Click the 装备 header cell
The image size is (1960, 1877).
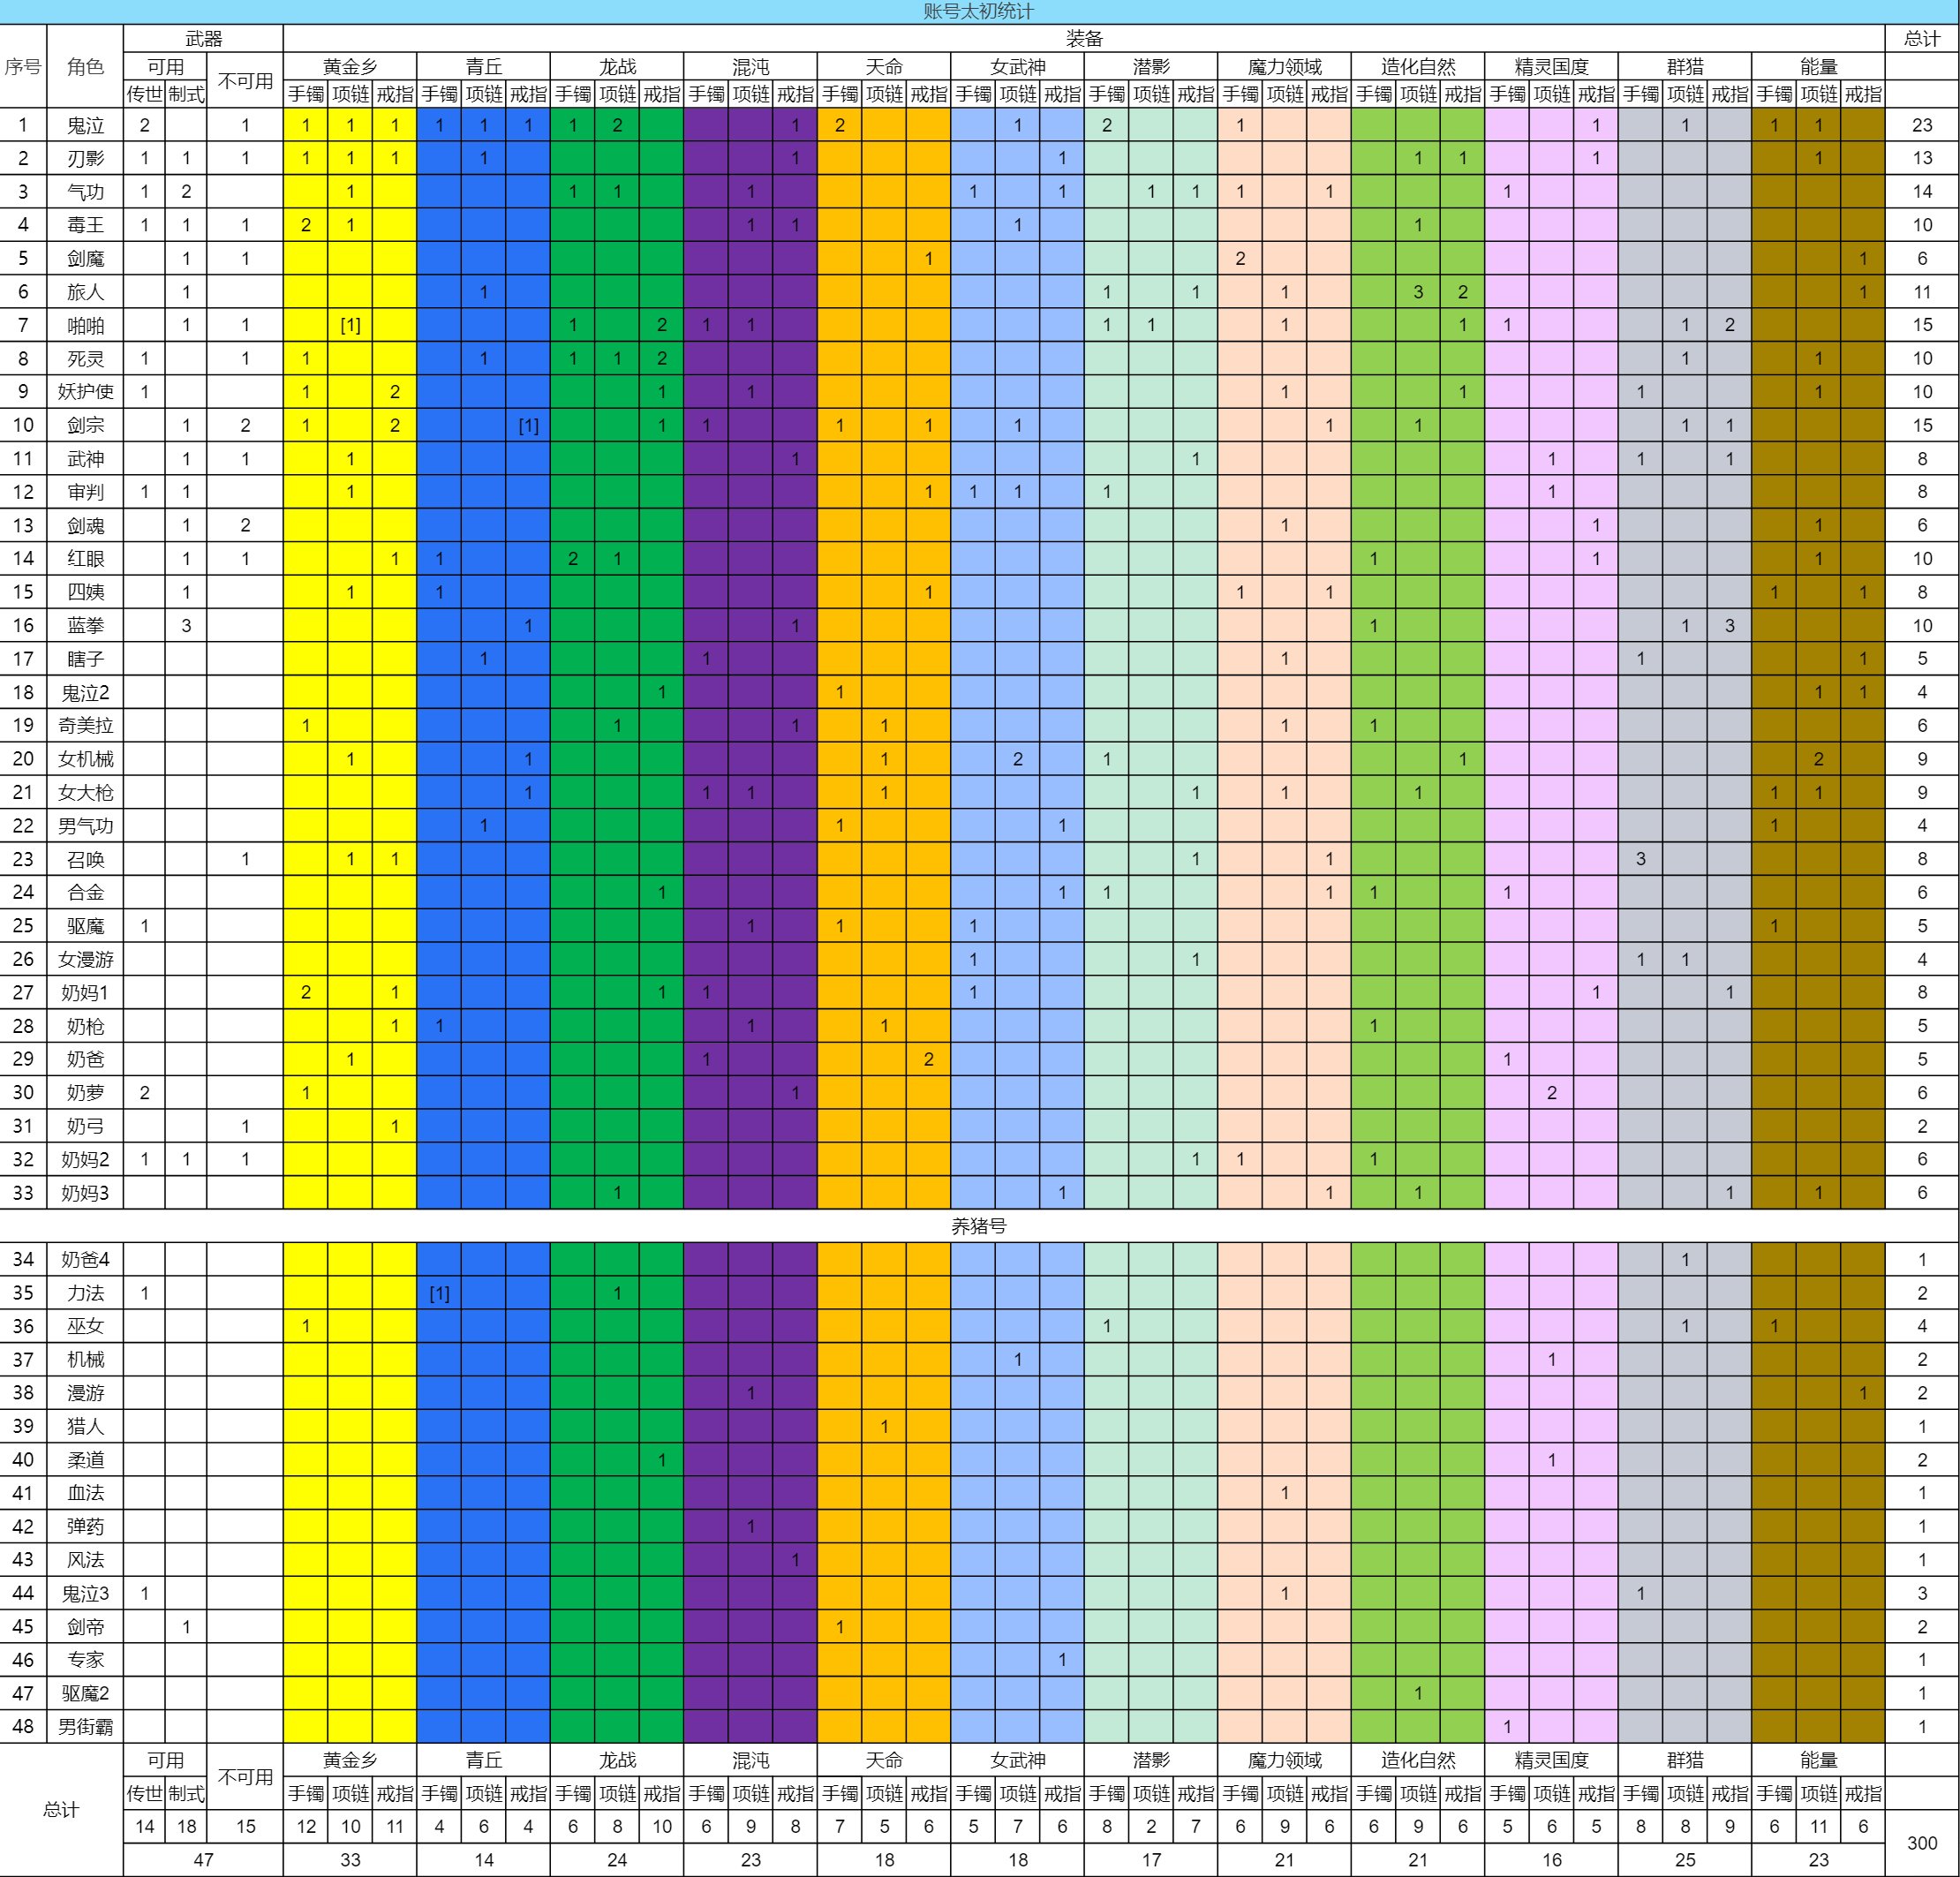click(x=1084, y=38)
